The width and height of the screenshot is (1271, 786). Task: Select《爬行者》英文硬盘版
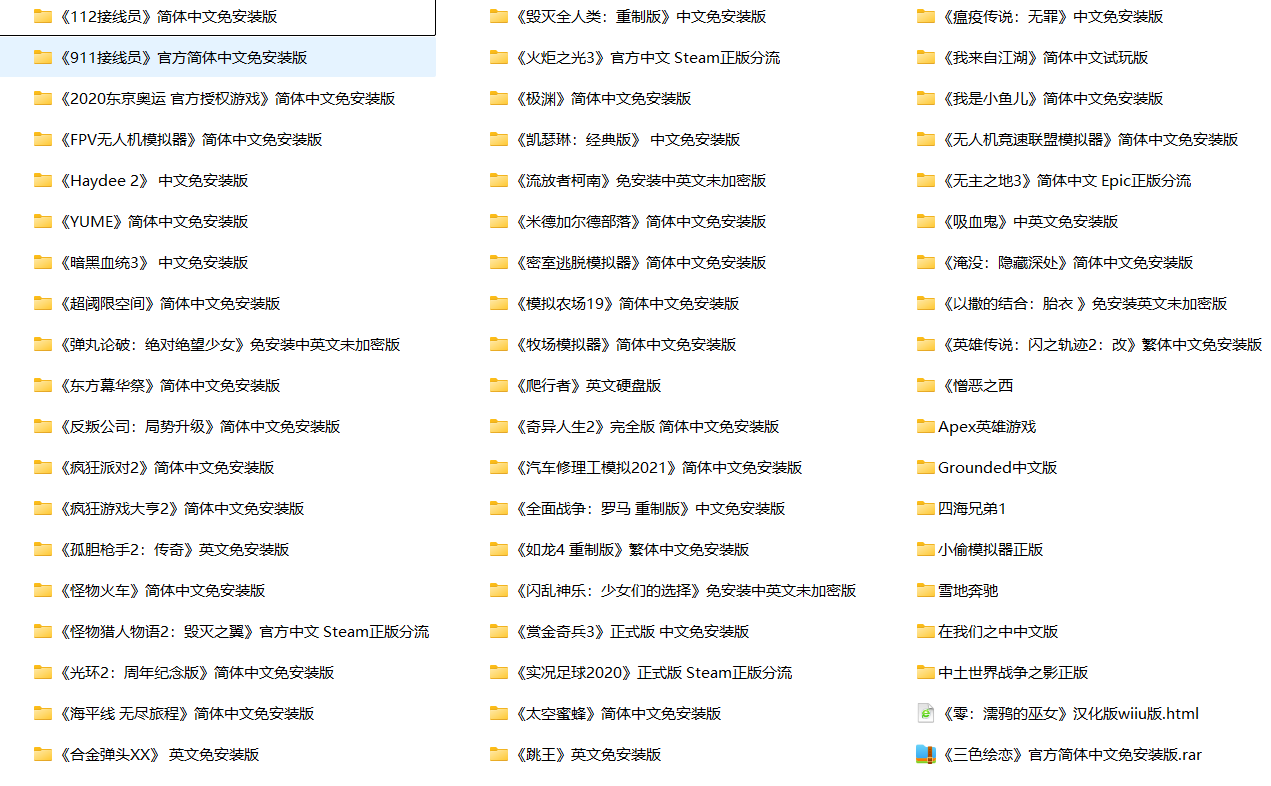click(x=588, y=385)
